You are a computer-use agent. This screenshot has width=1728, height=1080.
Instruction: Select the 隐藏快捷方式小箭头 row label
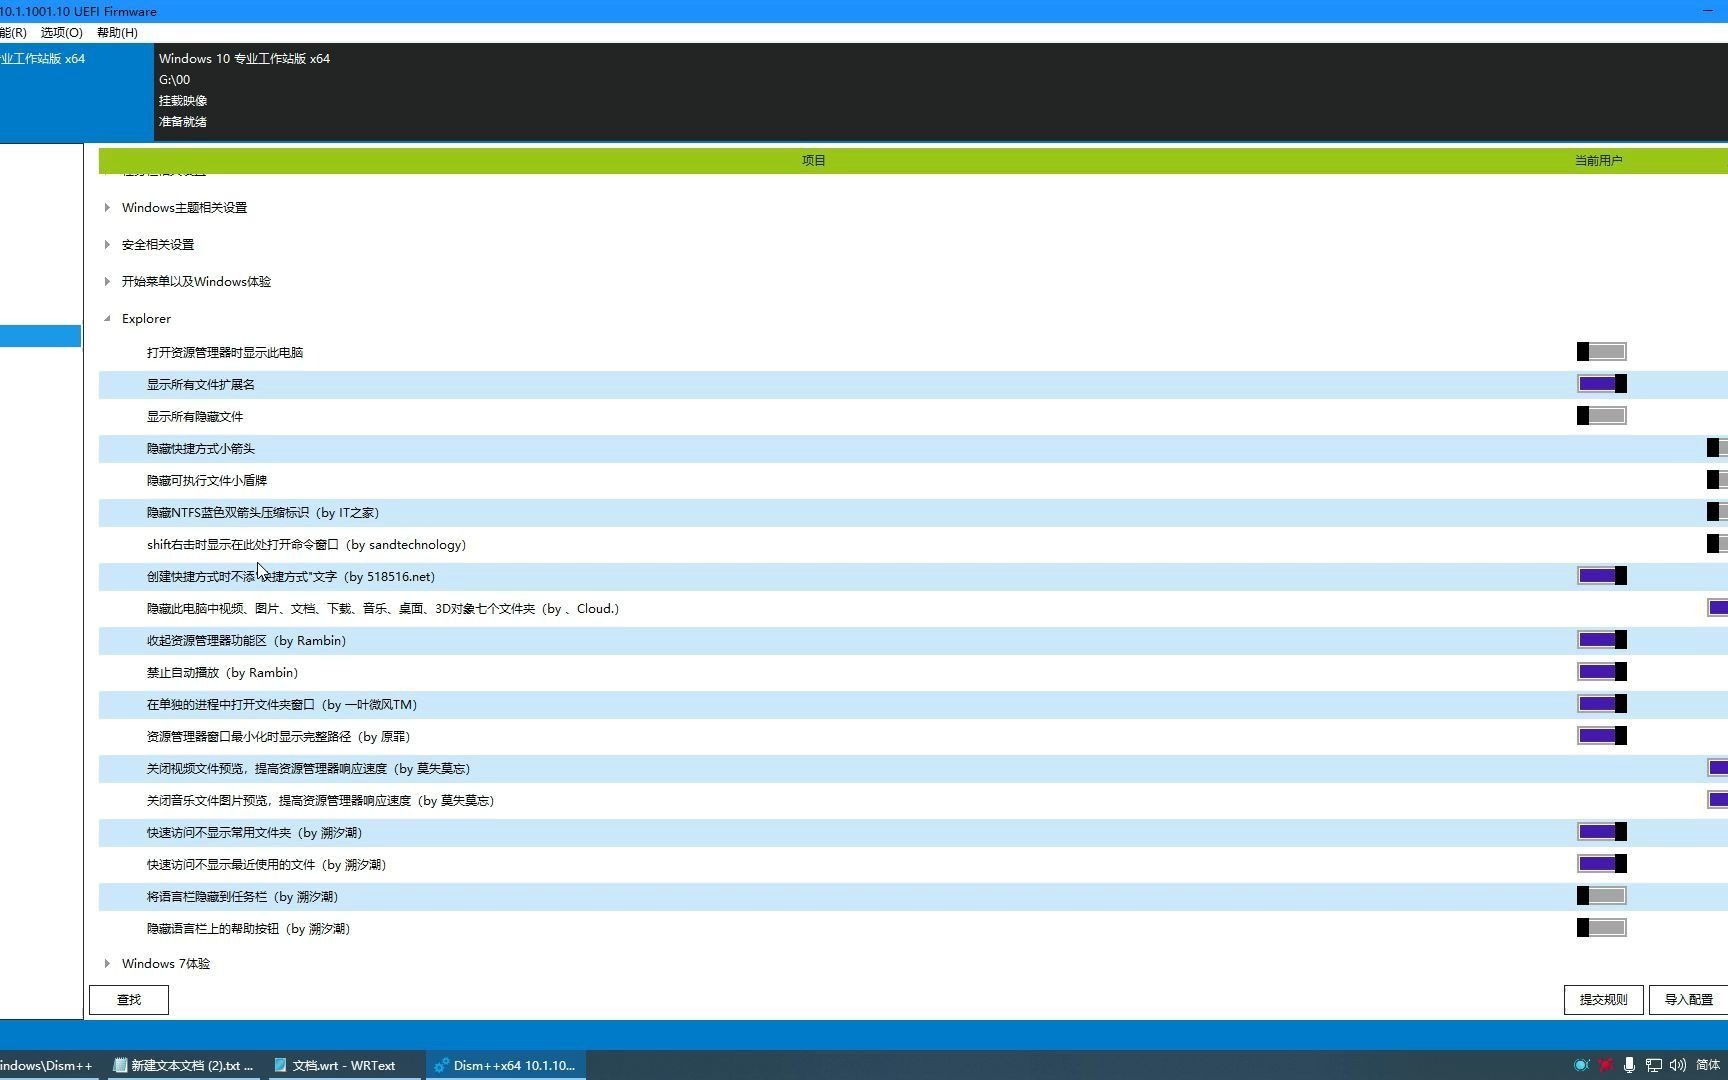coord(201,449)
